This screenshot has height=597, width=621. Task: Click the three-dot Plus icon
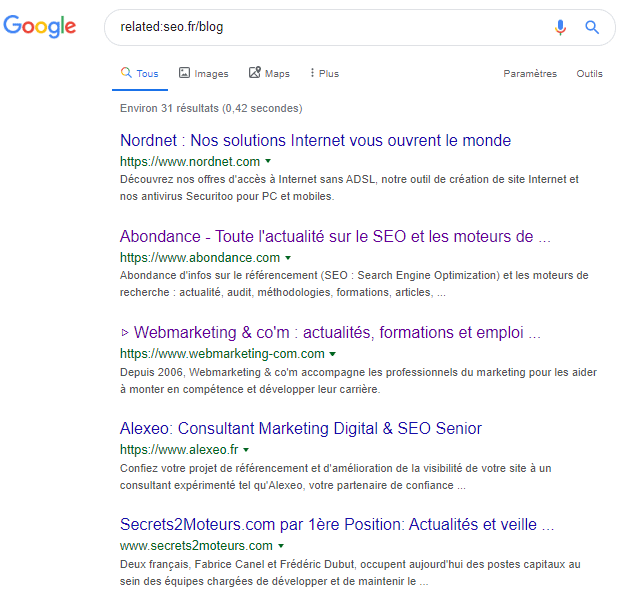[312, 73]
